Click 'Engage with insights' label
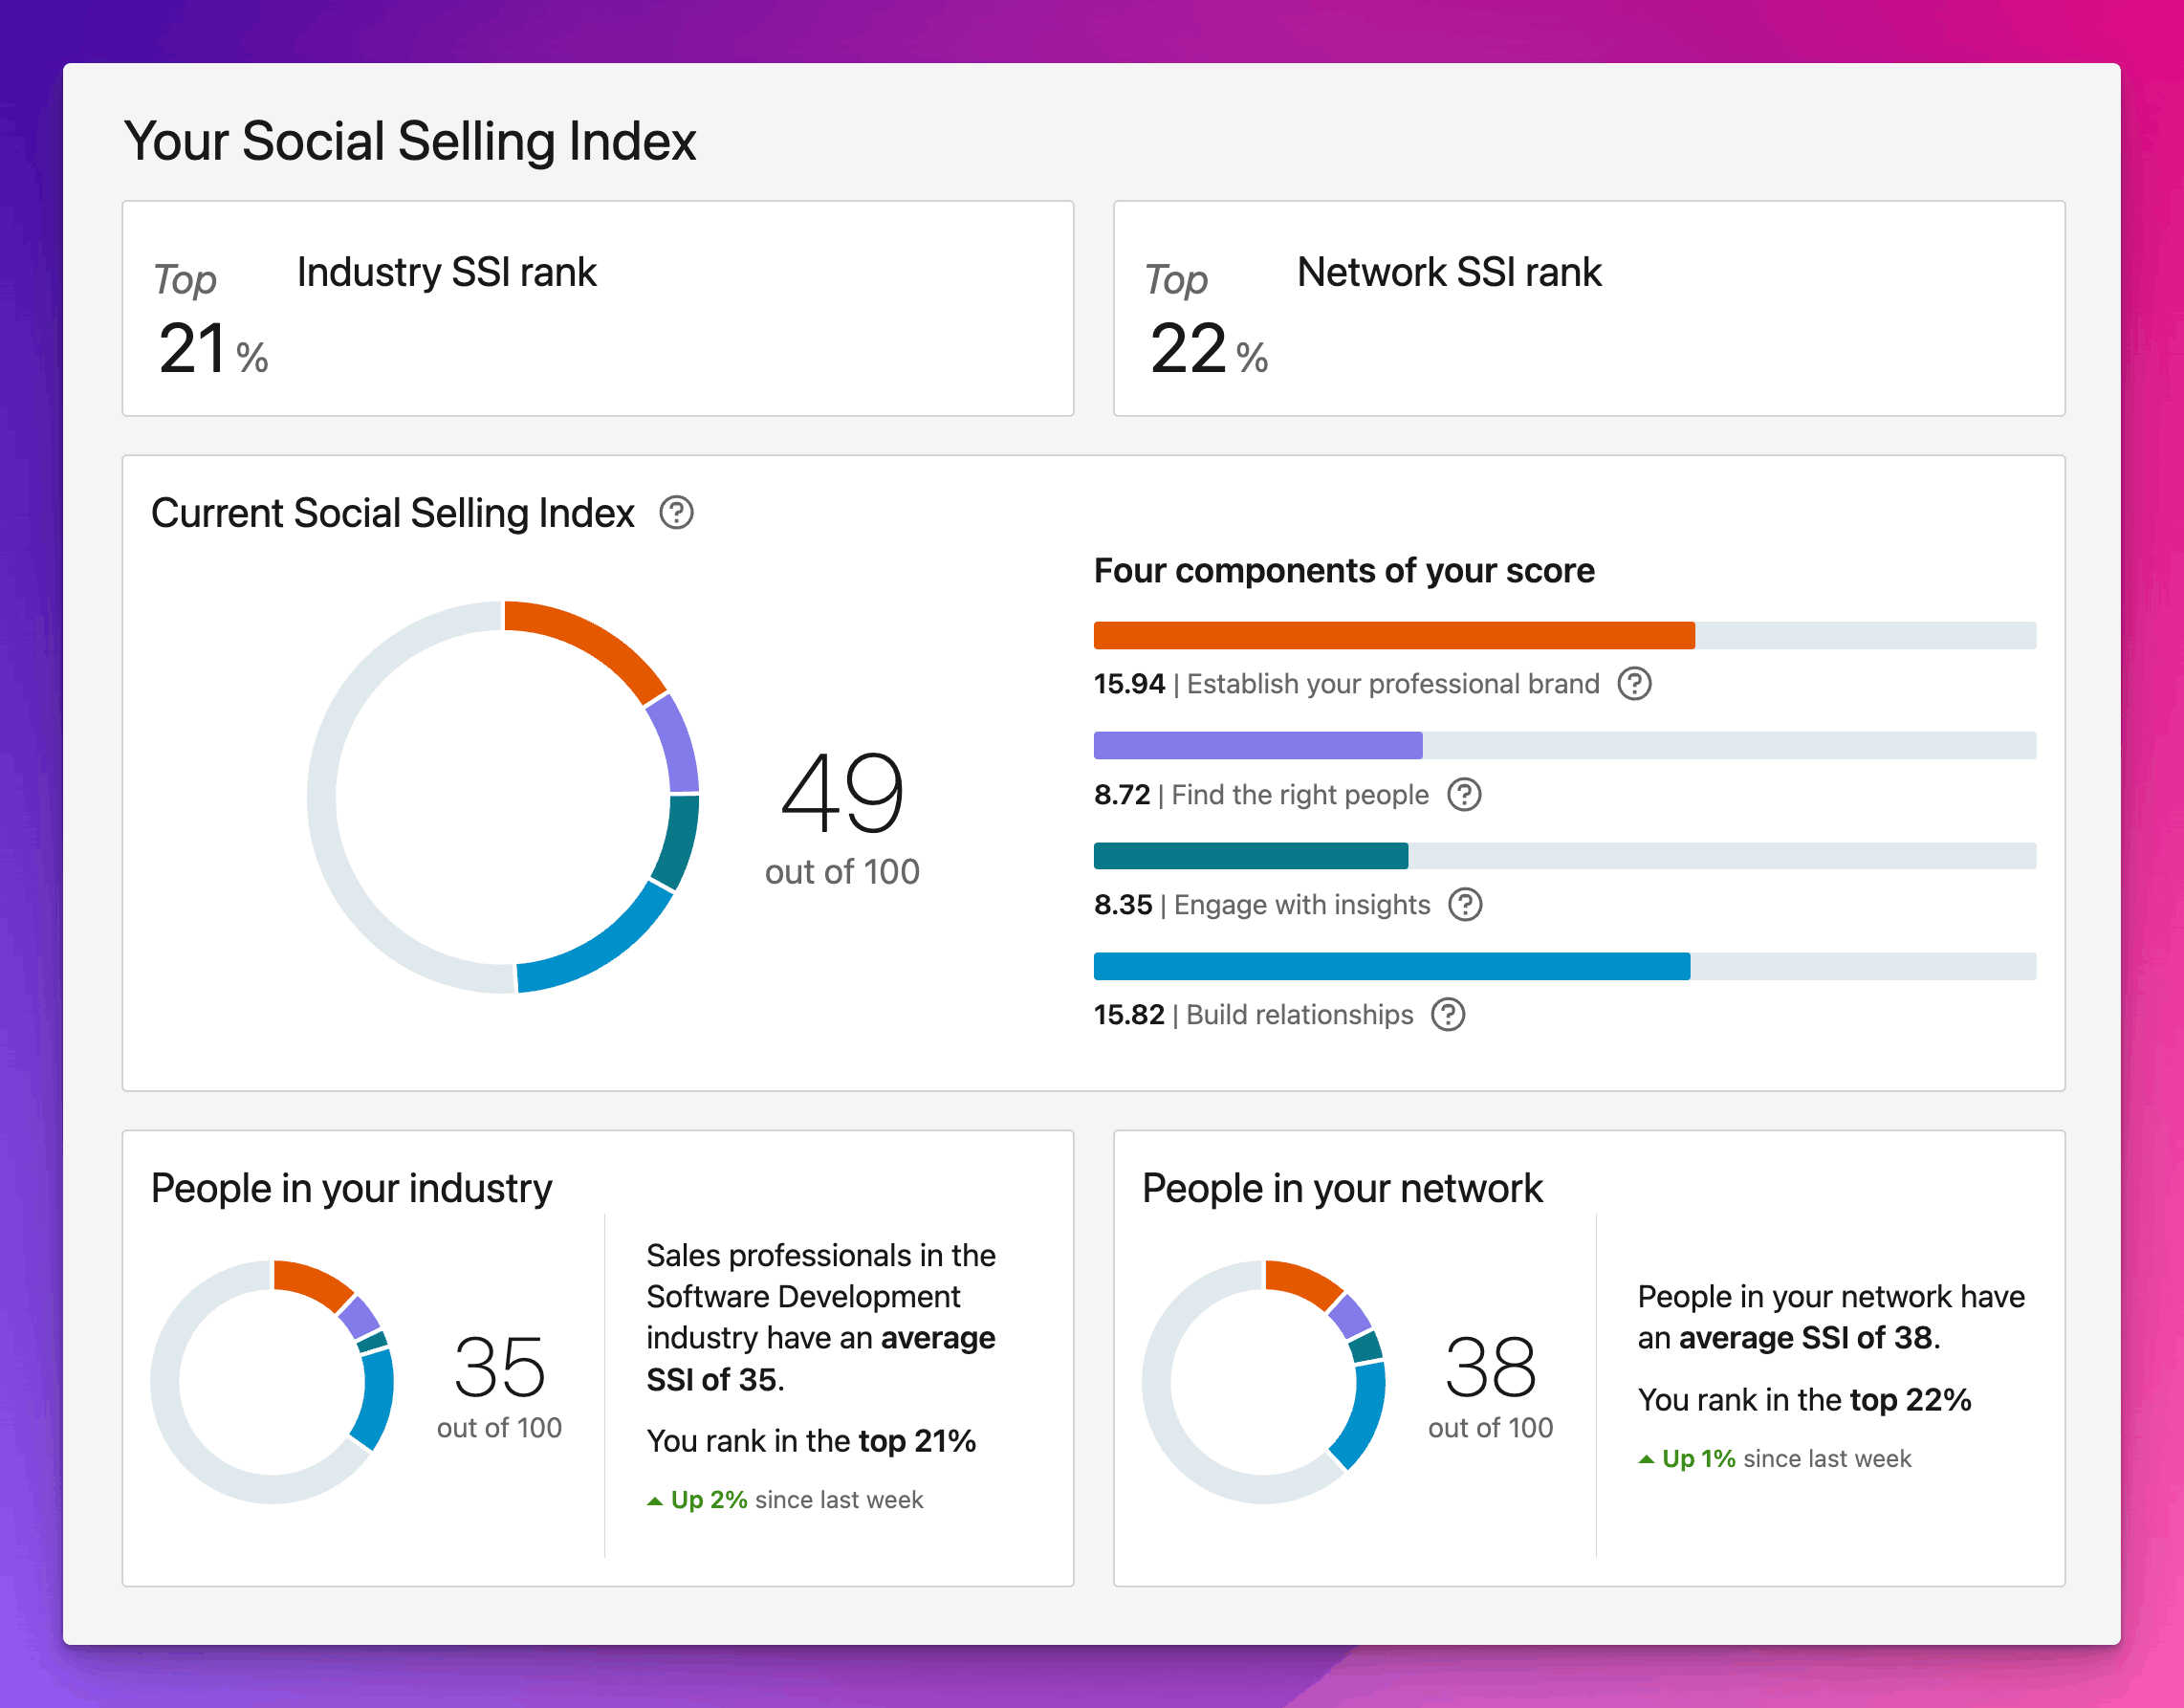Screen dimensions: 2184x1708 point(1302,905)
